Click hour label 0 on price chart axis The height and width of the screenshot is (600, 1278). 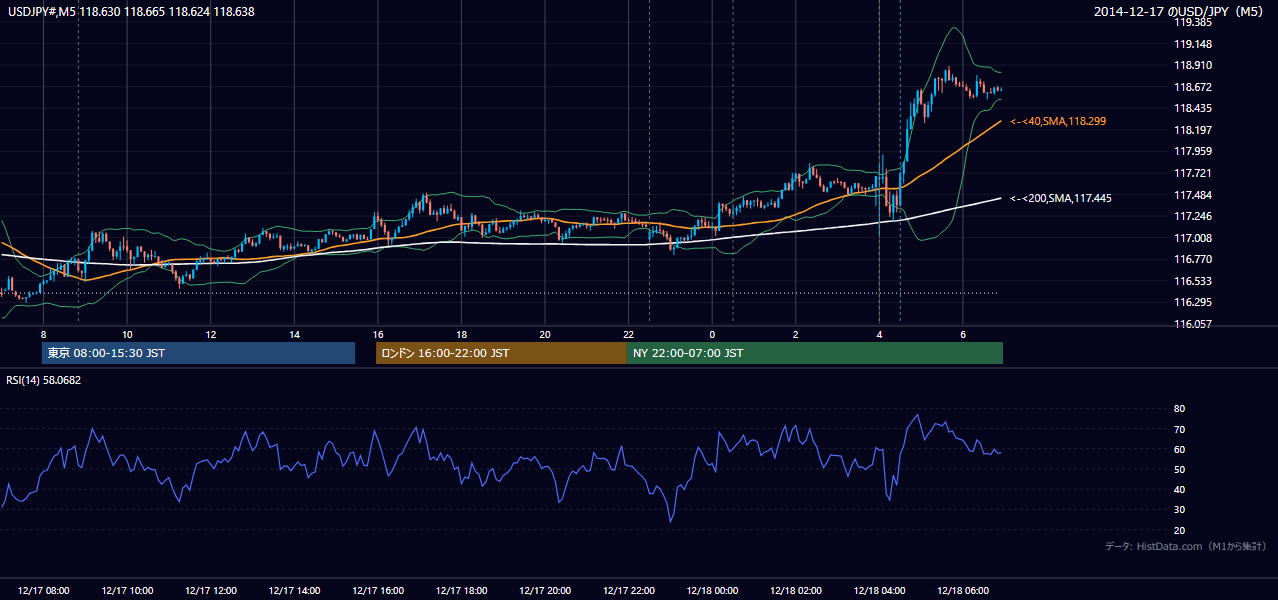click(x=712, y=334)
